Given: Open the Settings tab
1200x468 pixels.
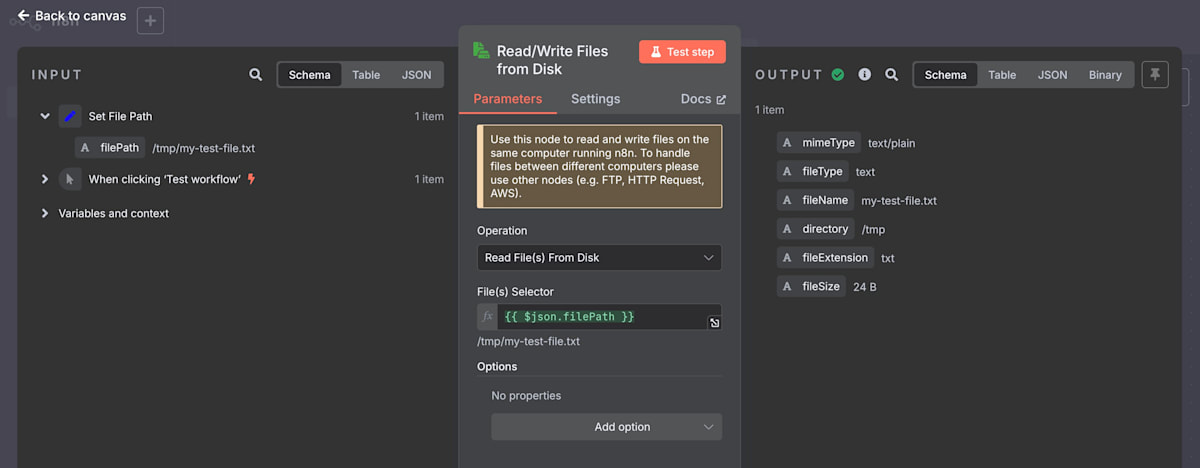Looking at the screenshot, I should tap(595, 99).
